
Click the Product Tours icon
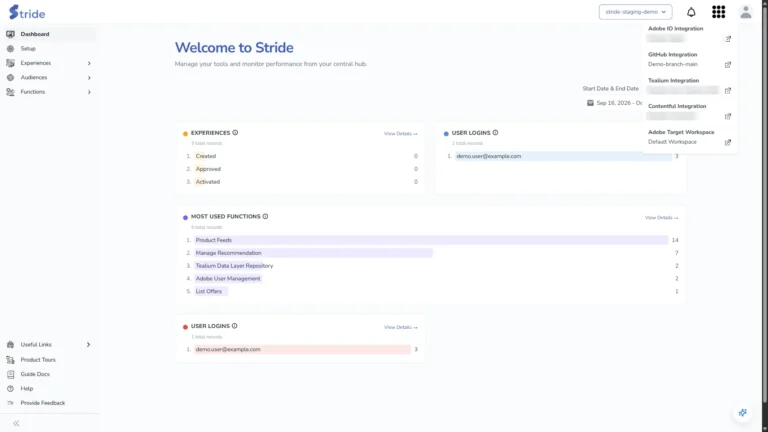(x=10, y=360)
